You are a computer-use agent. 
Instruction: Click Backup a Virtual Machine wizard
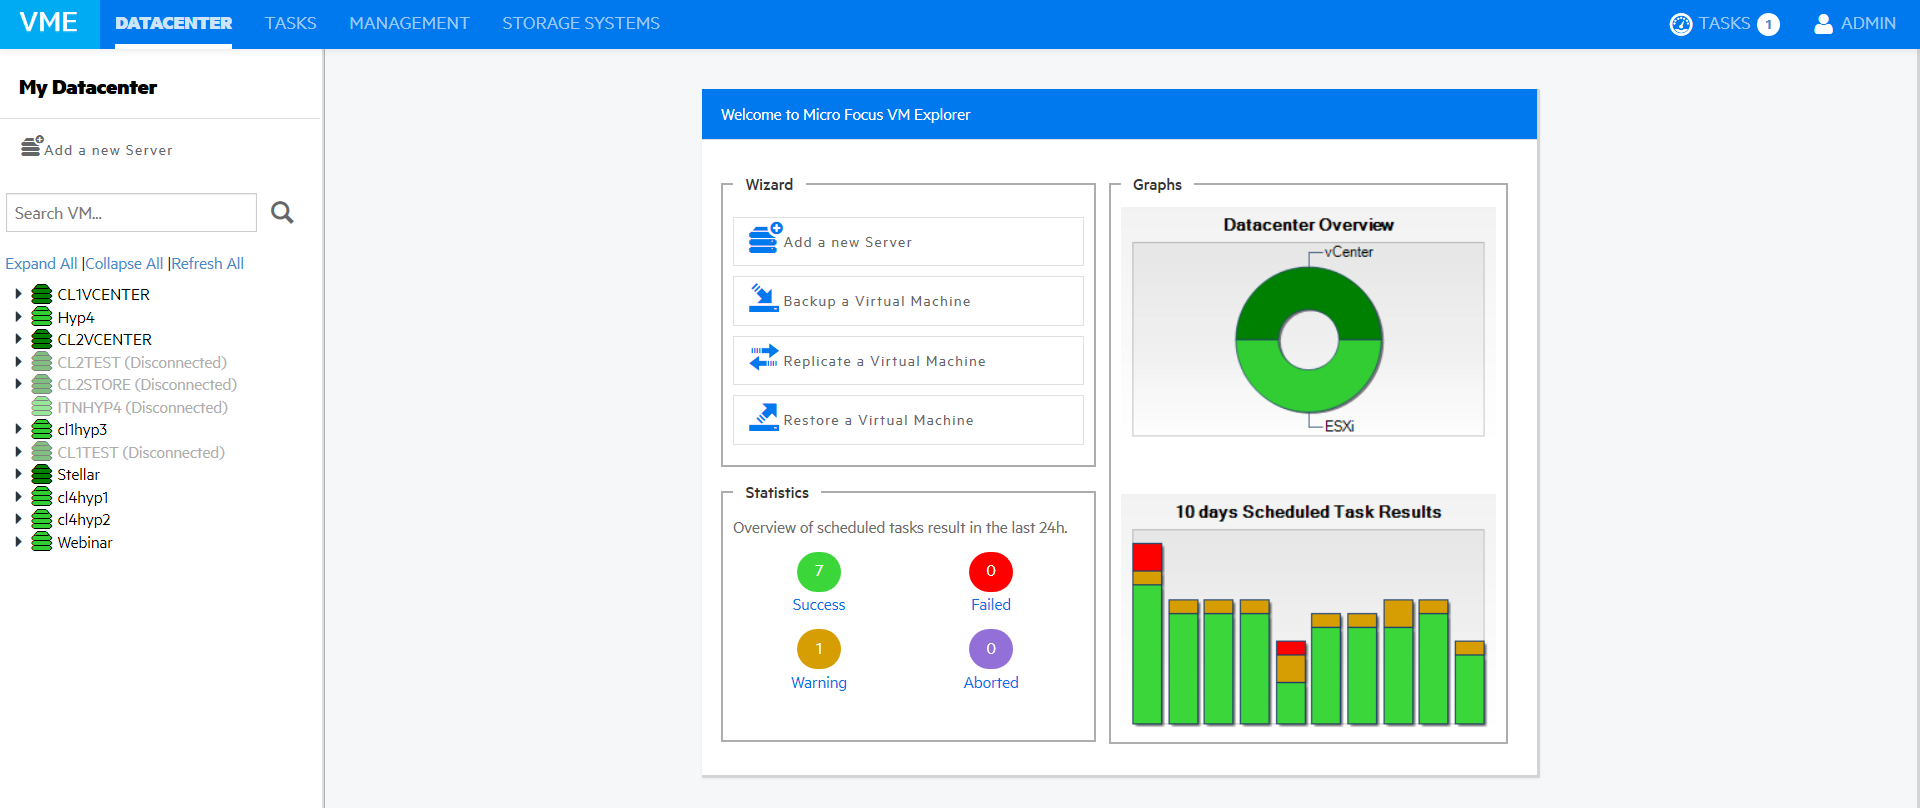click(908, 301)
